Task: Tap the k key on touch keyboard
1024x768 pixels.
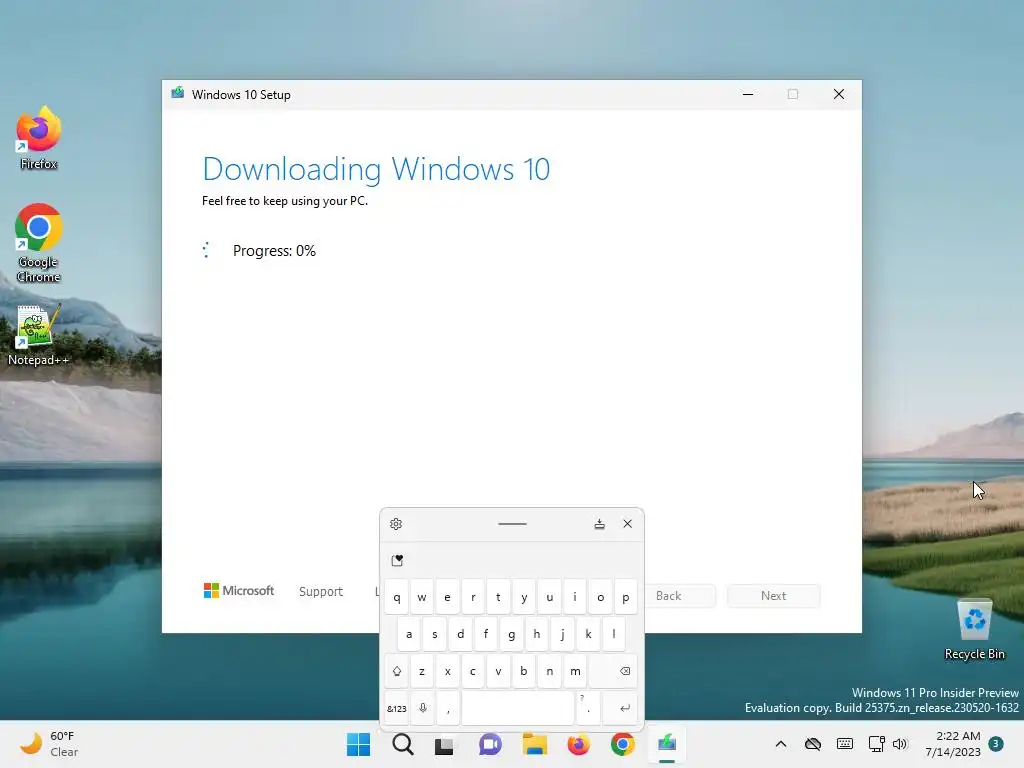Action: (588, 633)
